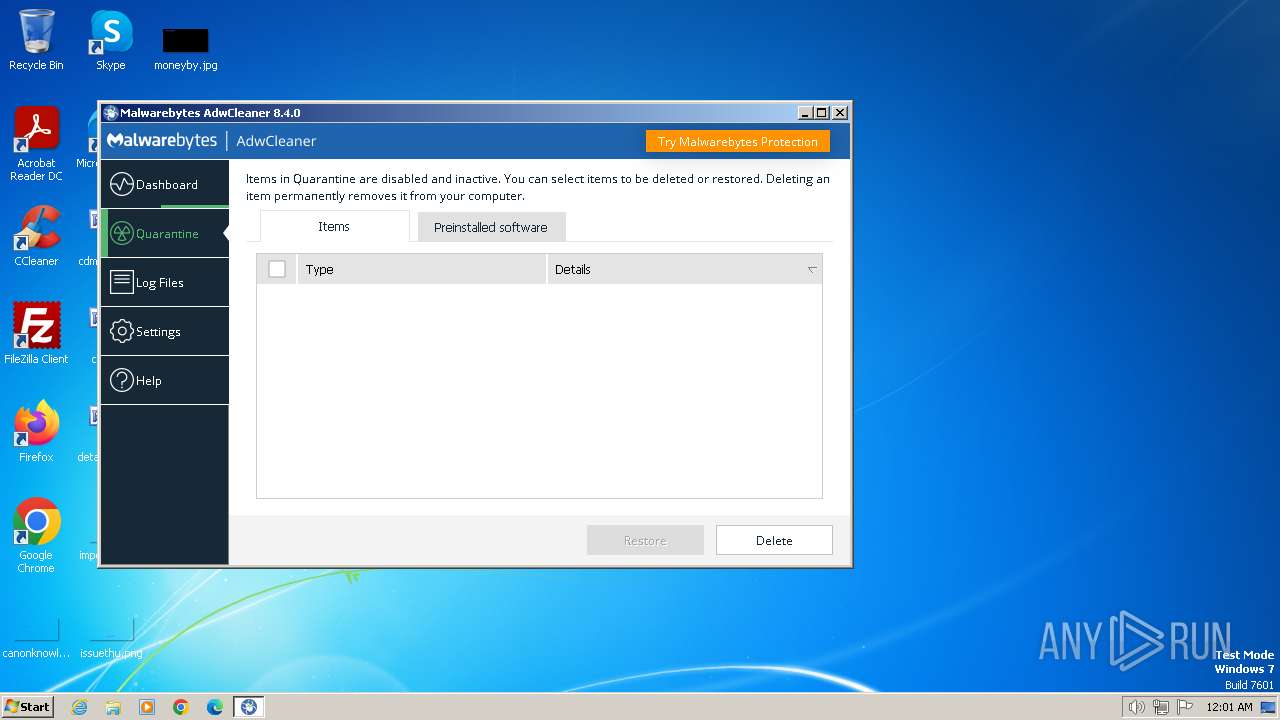The image size is (1280, 720).
Task: Open the CCleaner desktop shortcut
Action: (37, 236)
